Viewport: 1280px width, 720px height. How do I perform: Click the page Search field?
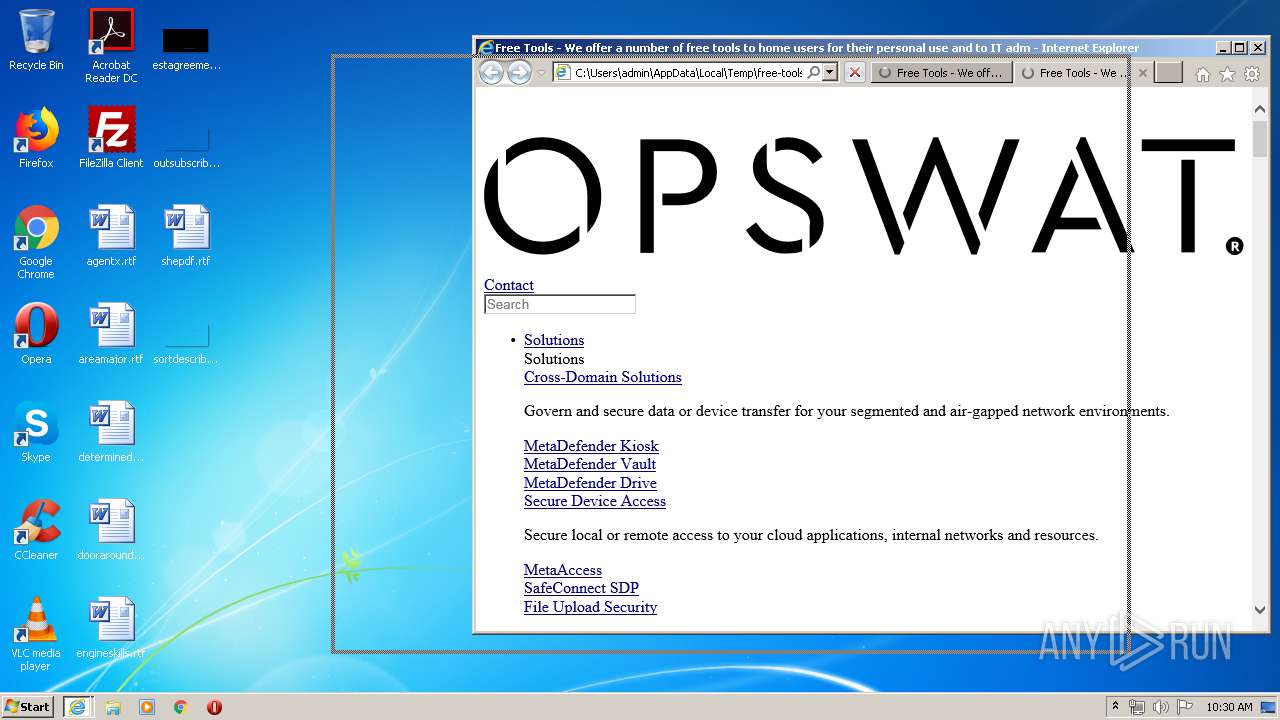point(560,304)
